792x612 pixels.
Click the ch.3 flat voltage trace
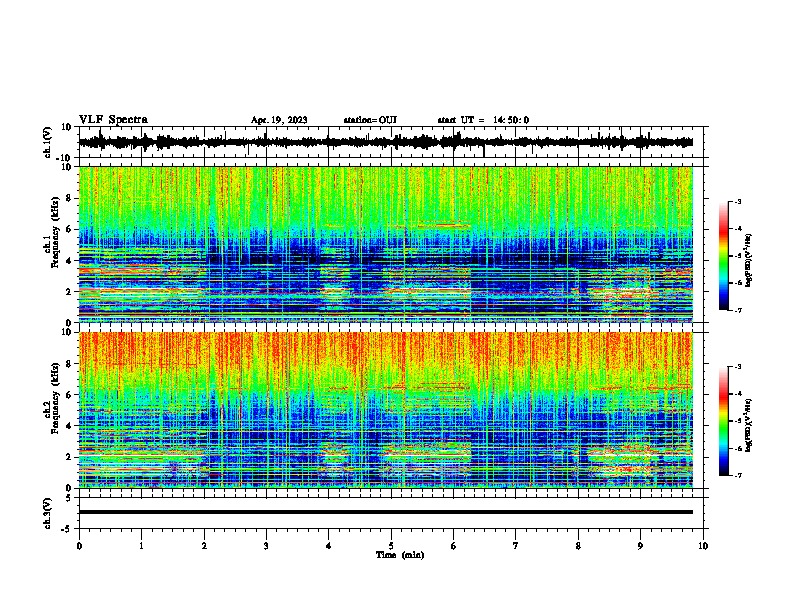click(386, 512)
